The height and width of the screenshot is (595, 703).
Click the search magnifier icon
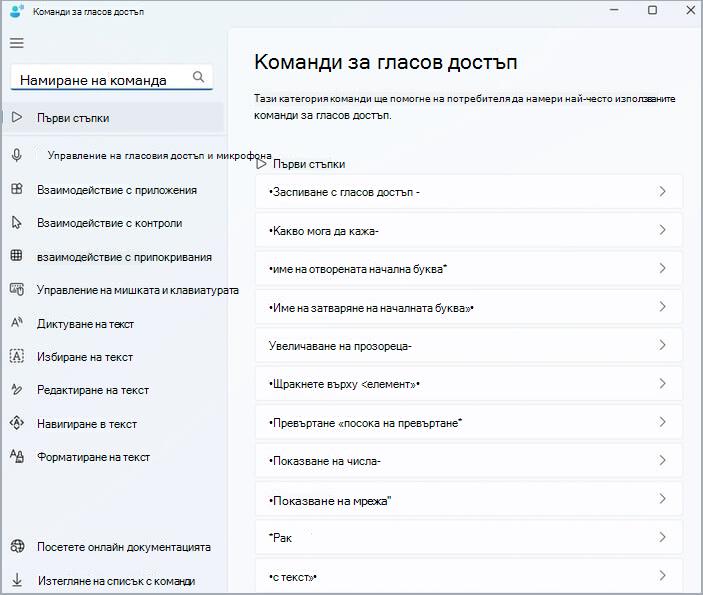pos(198,77)
